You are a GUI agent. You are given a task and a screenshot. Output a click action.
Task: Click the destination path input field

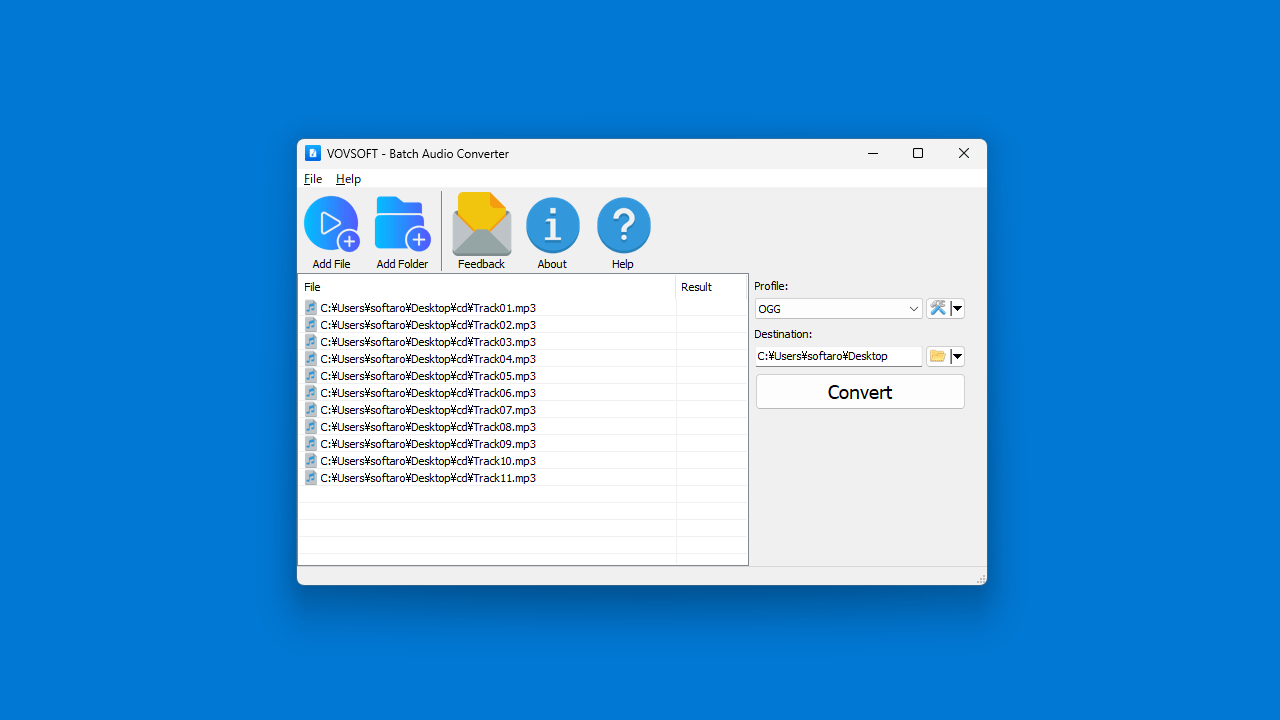coord(838,356)
